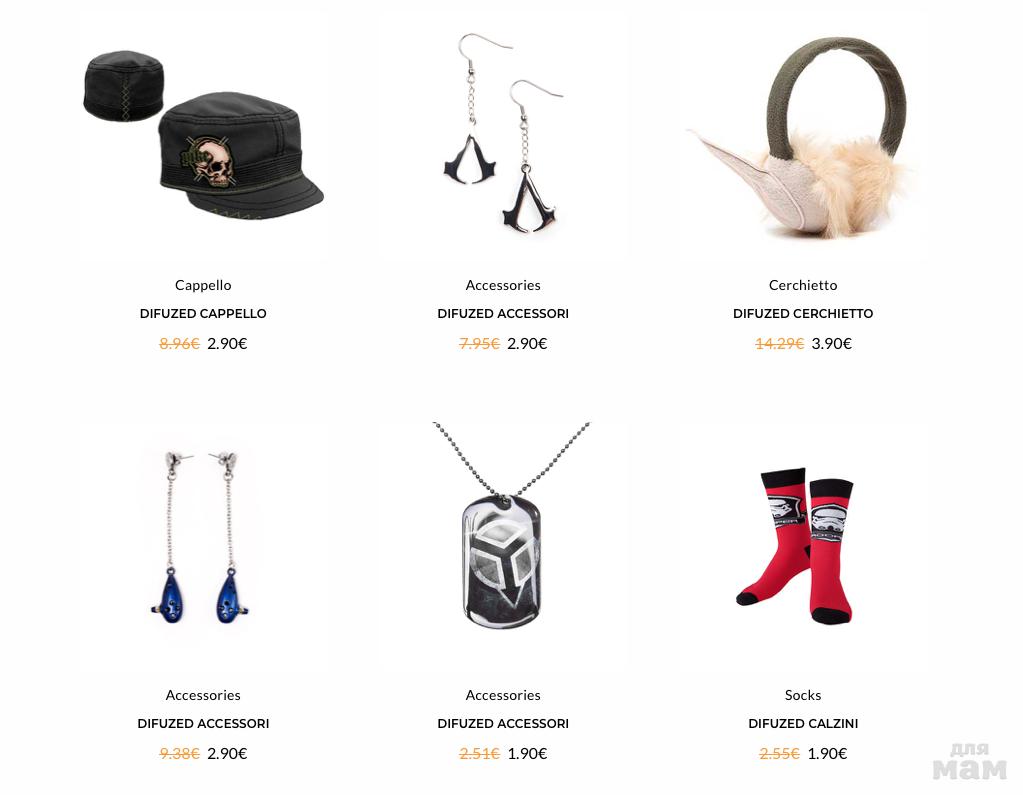Click DIFUZED ACCESSORI title under Assassin's earrings
The image size is (1023, 795).
[503, 314]
